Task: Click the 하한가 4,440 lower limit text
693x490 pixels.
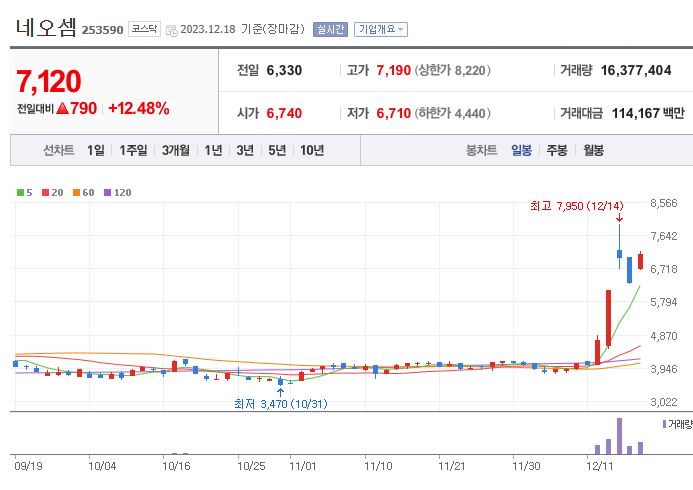Action: click(x=452, y=113)
